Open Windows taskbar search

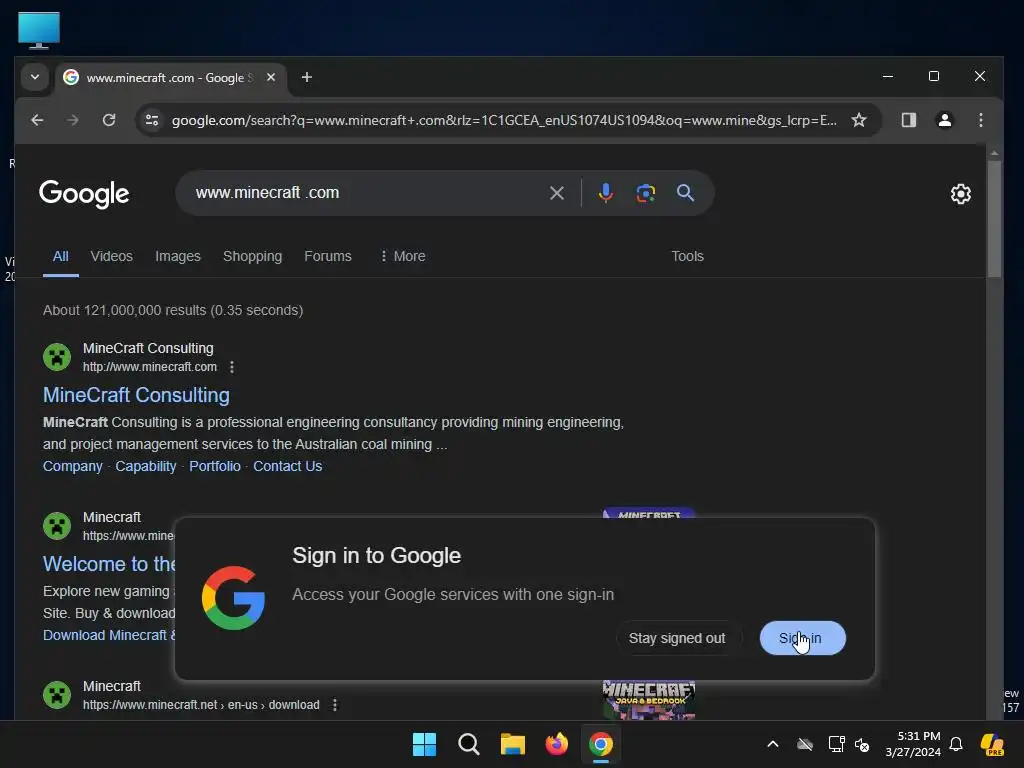tap(468, 744)
